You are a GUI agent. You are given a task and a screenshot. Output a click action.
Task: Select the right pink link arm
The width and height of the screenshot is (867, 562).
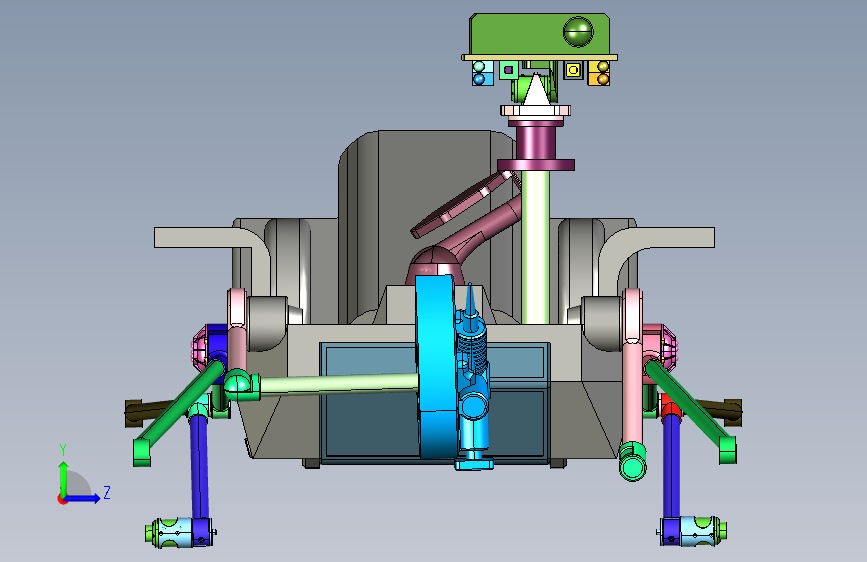tap(632, 365)
